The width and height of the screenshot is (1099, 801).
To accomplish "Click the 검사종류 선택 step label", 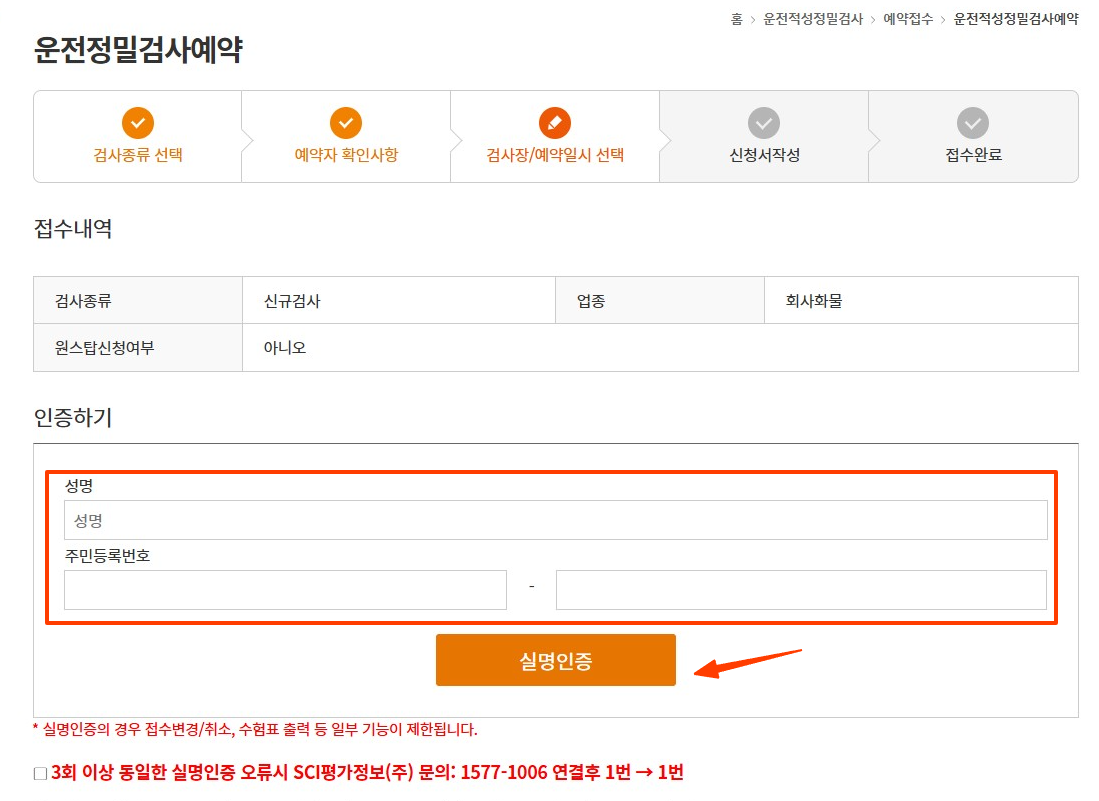I will pyautogui.click(x=137, y=158).
